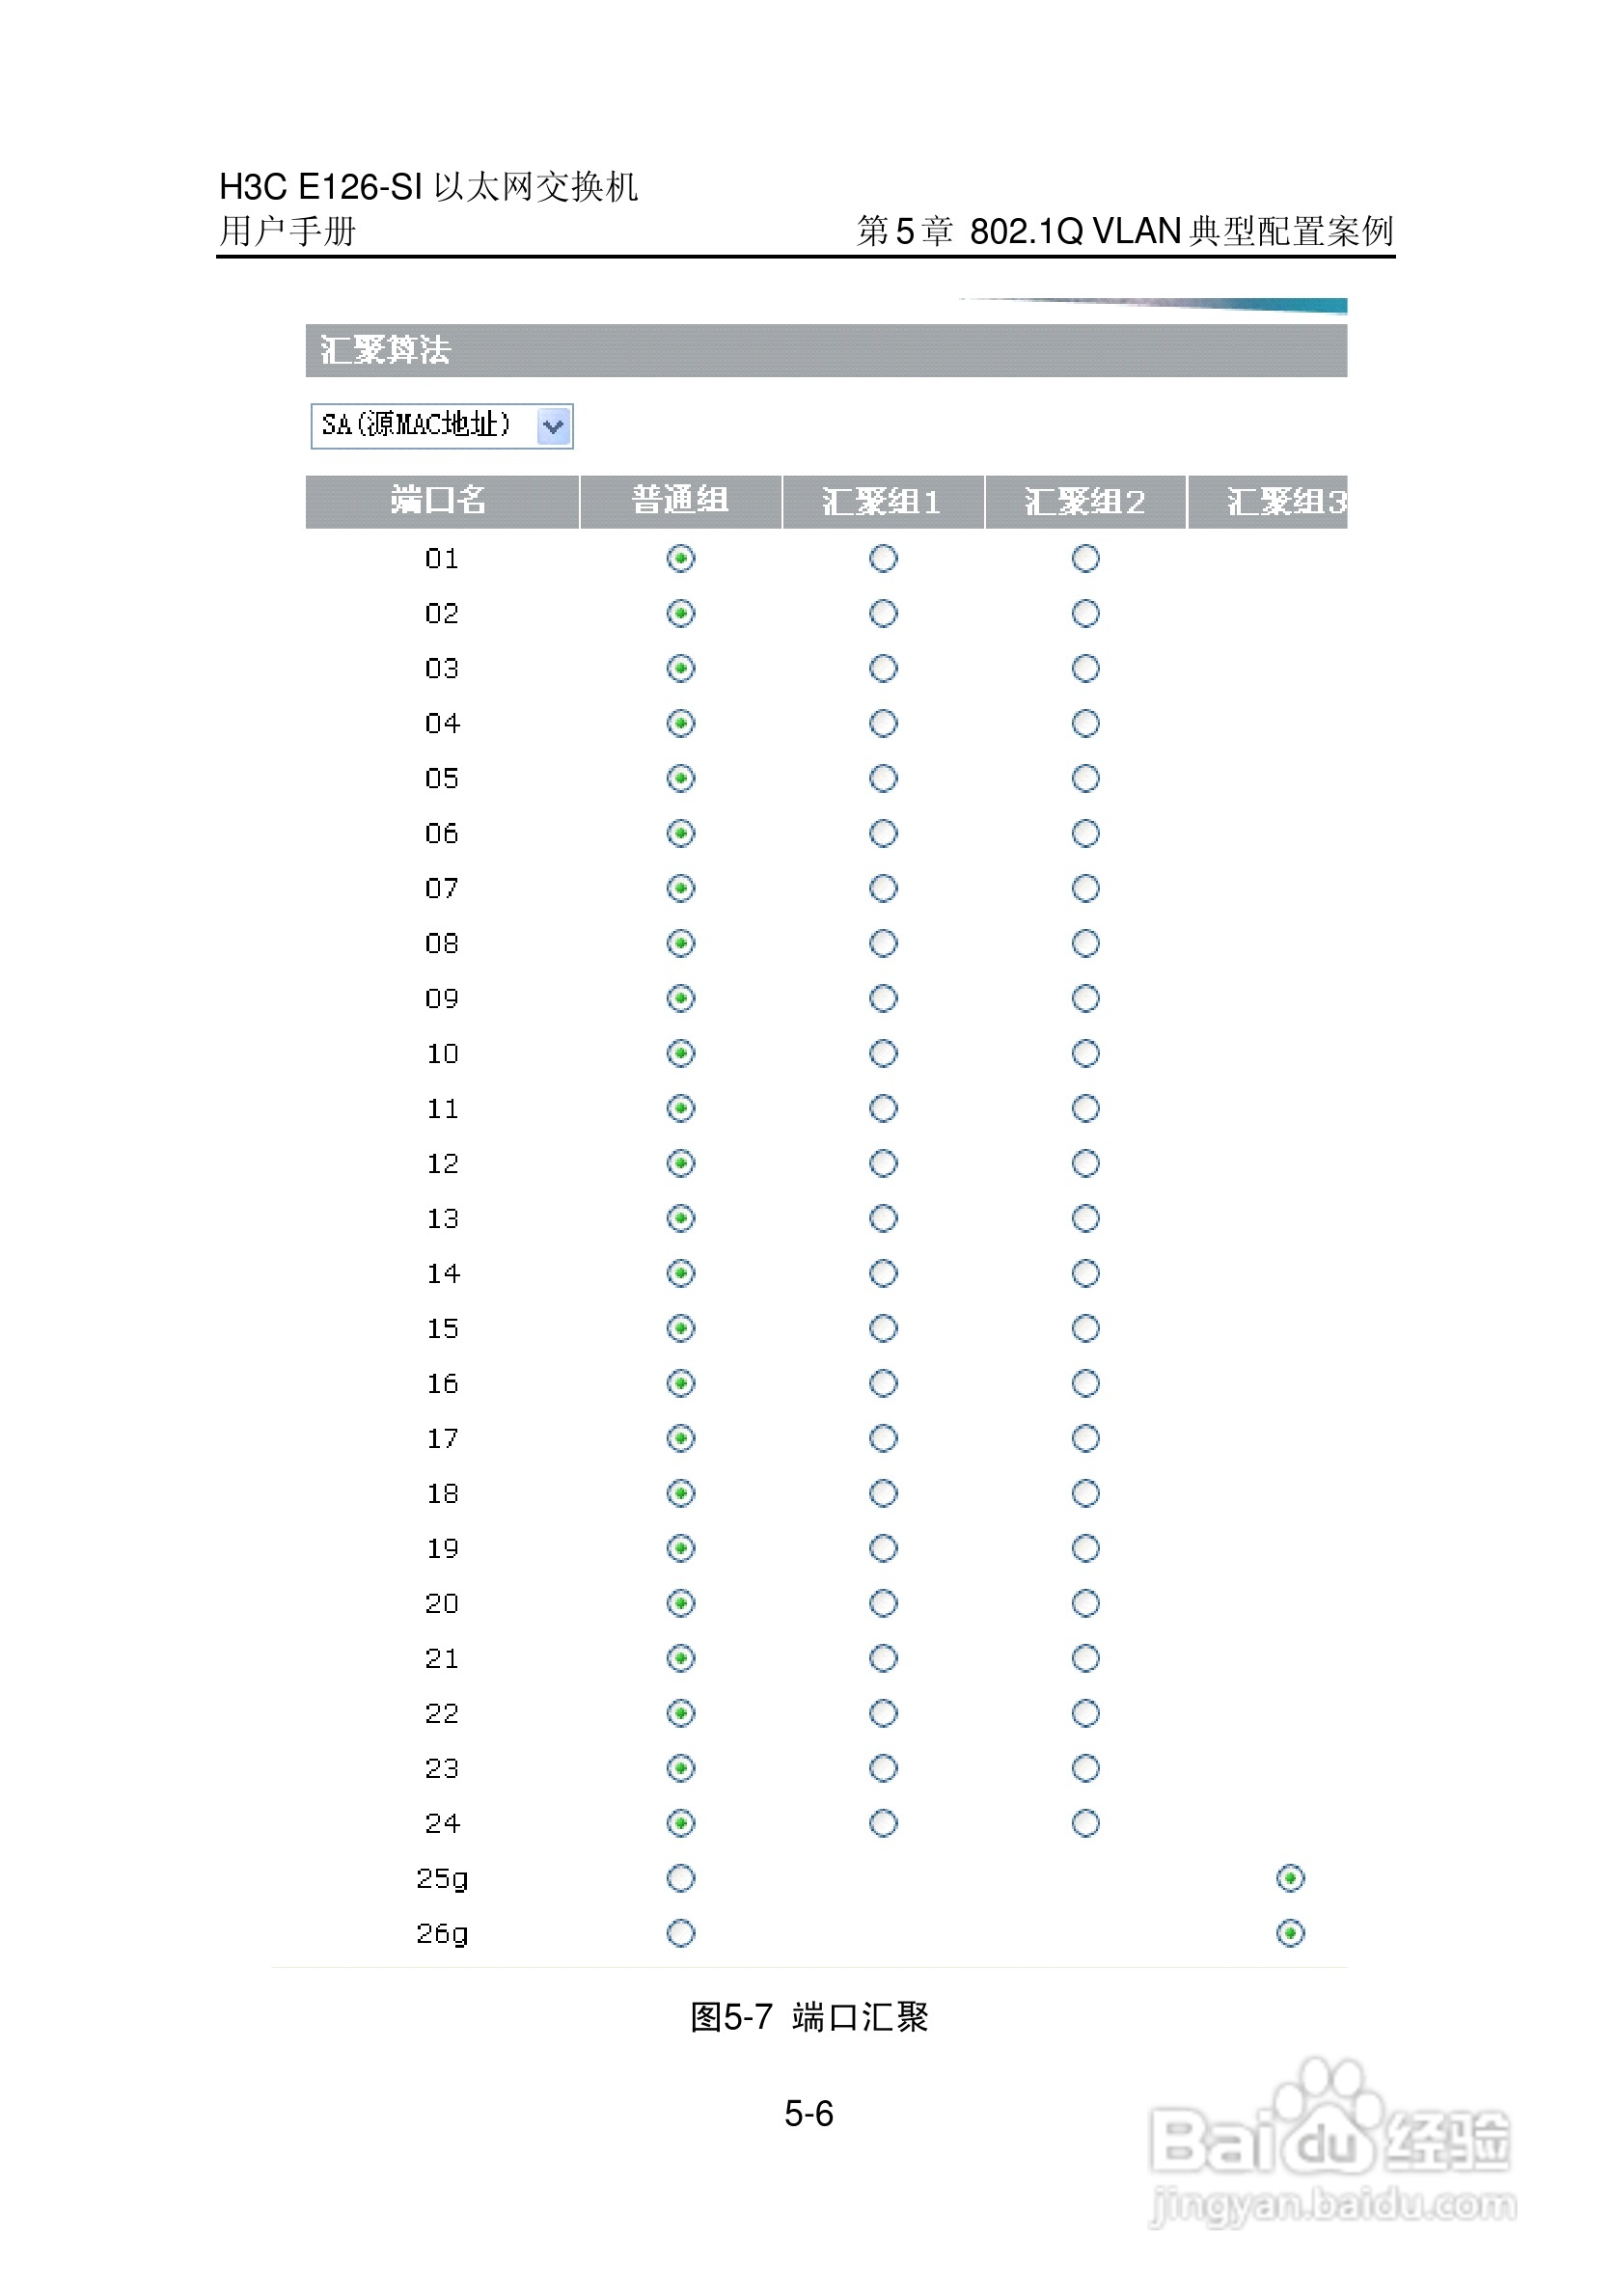Click the dropdown arrow beside SA algorithm
Image resolution: width=1617 pixels, height=2296 pixels.
[553, 427]
